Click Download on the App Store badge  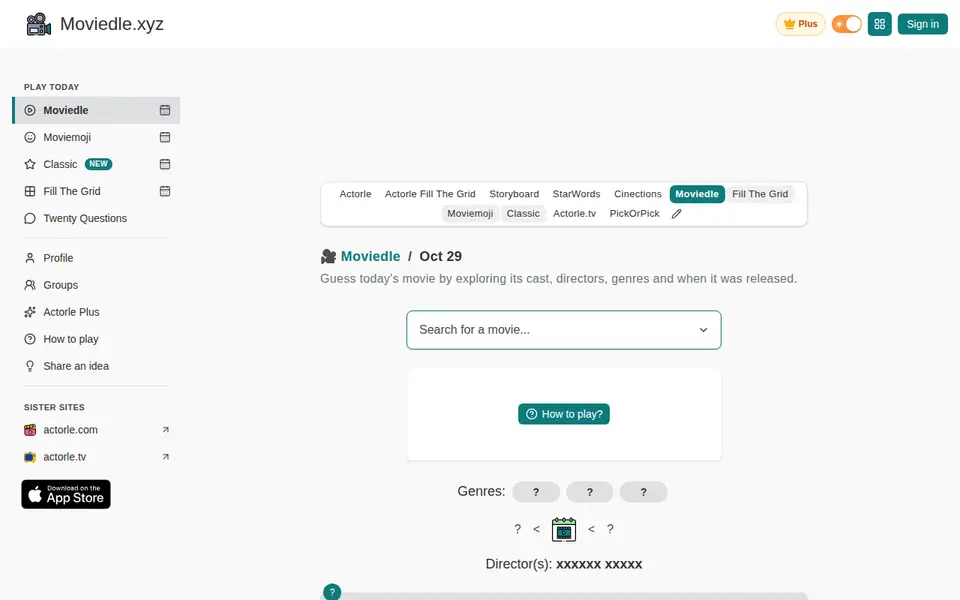coord(66,494)
